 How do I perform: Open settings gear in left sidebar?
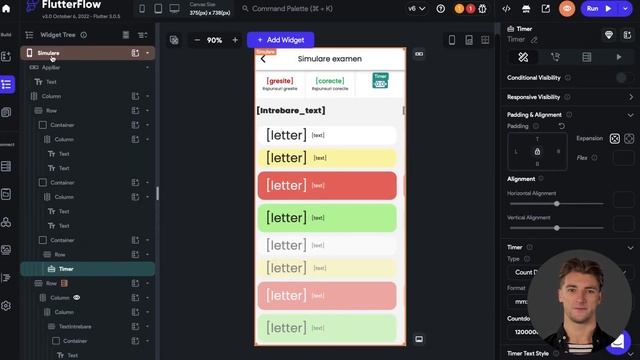6,305
